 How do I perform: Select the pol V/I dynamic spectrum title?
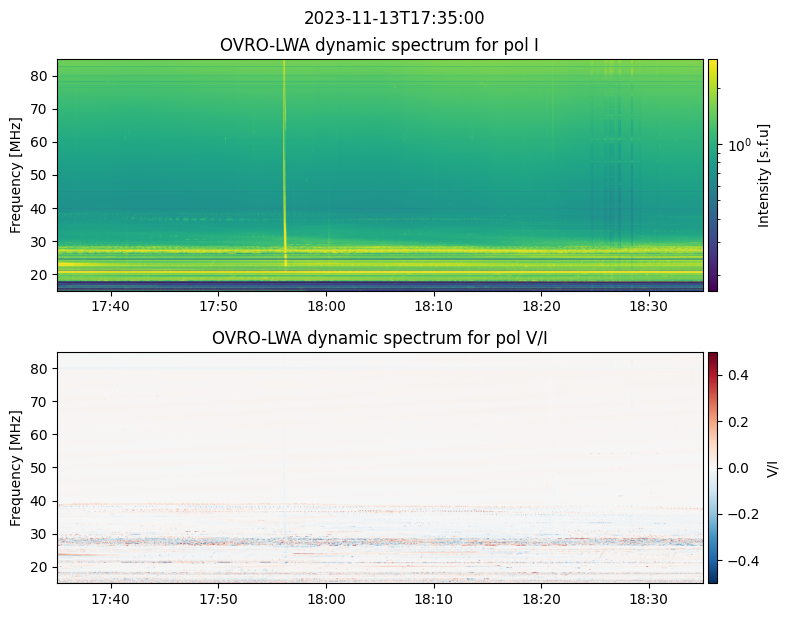[x=379, y=338]
